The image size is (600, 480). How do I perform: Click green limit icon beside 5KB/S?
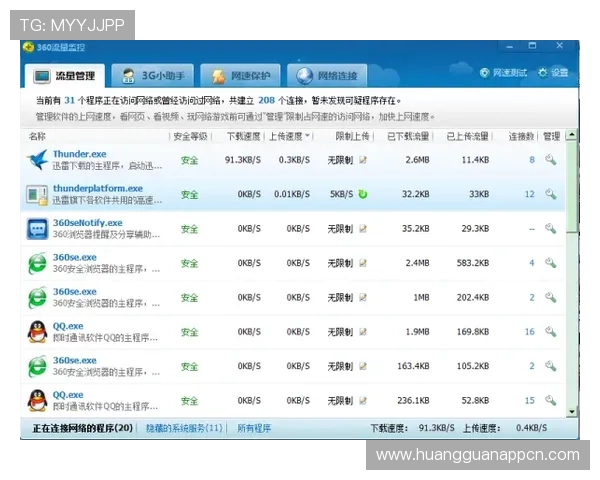pos(363,194)
